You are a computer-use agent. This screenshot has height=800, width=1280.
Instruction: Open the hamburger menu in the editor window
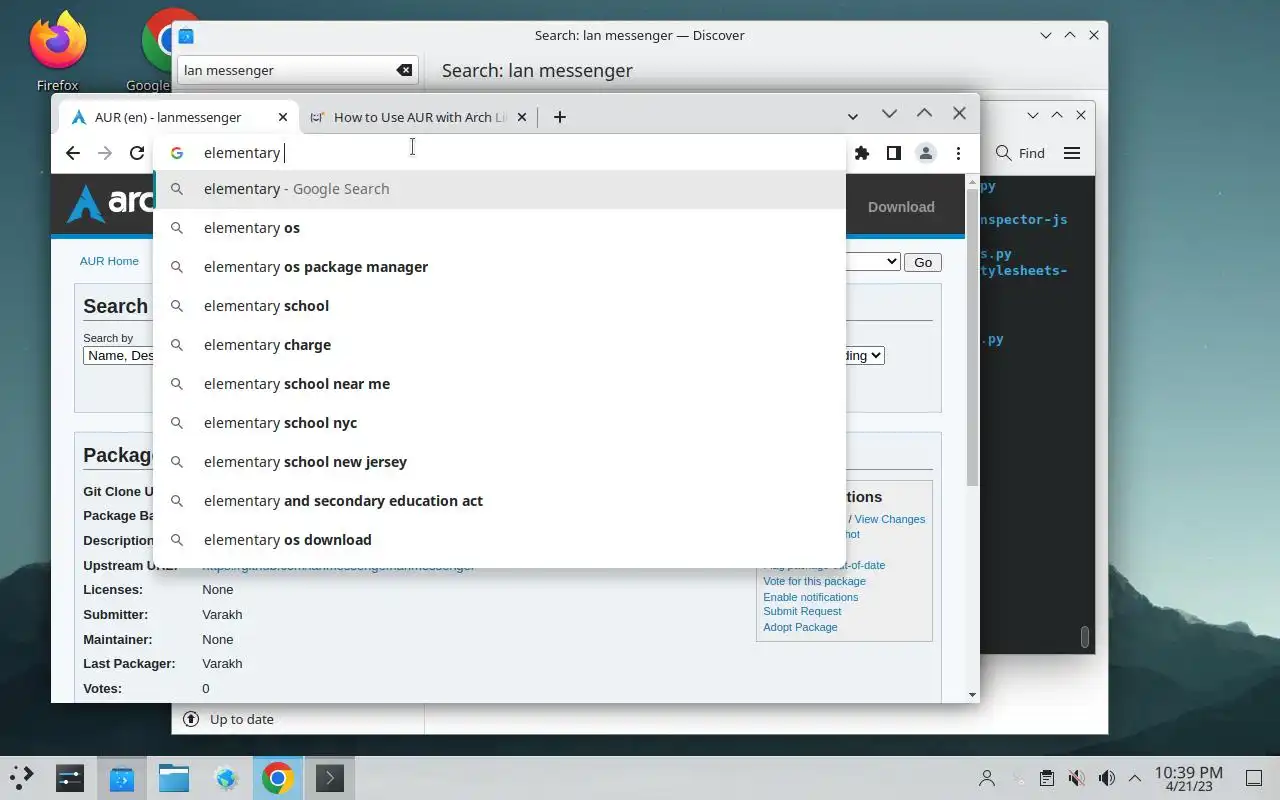[1072, 153]
